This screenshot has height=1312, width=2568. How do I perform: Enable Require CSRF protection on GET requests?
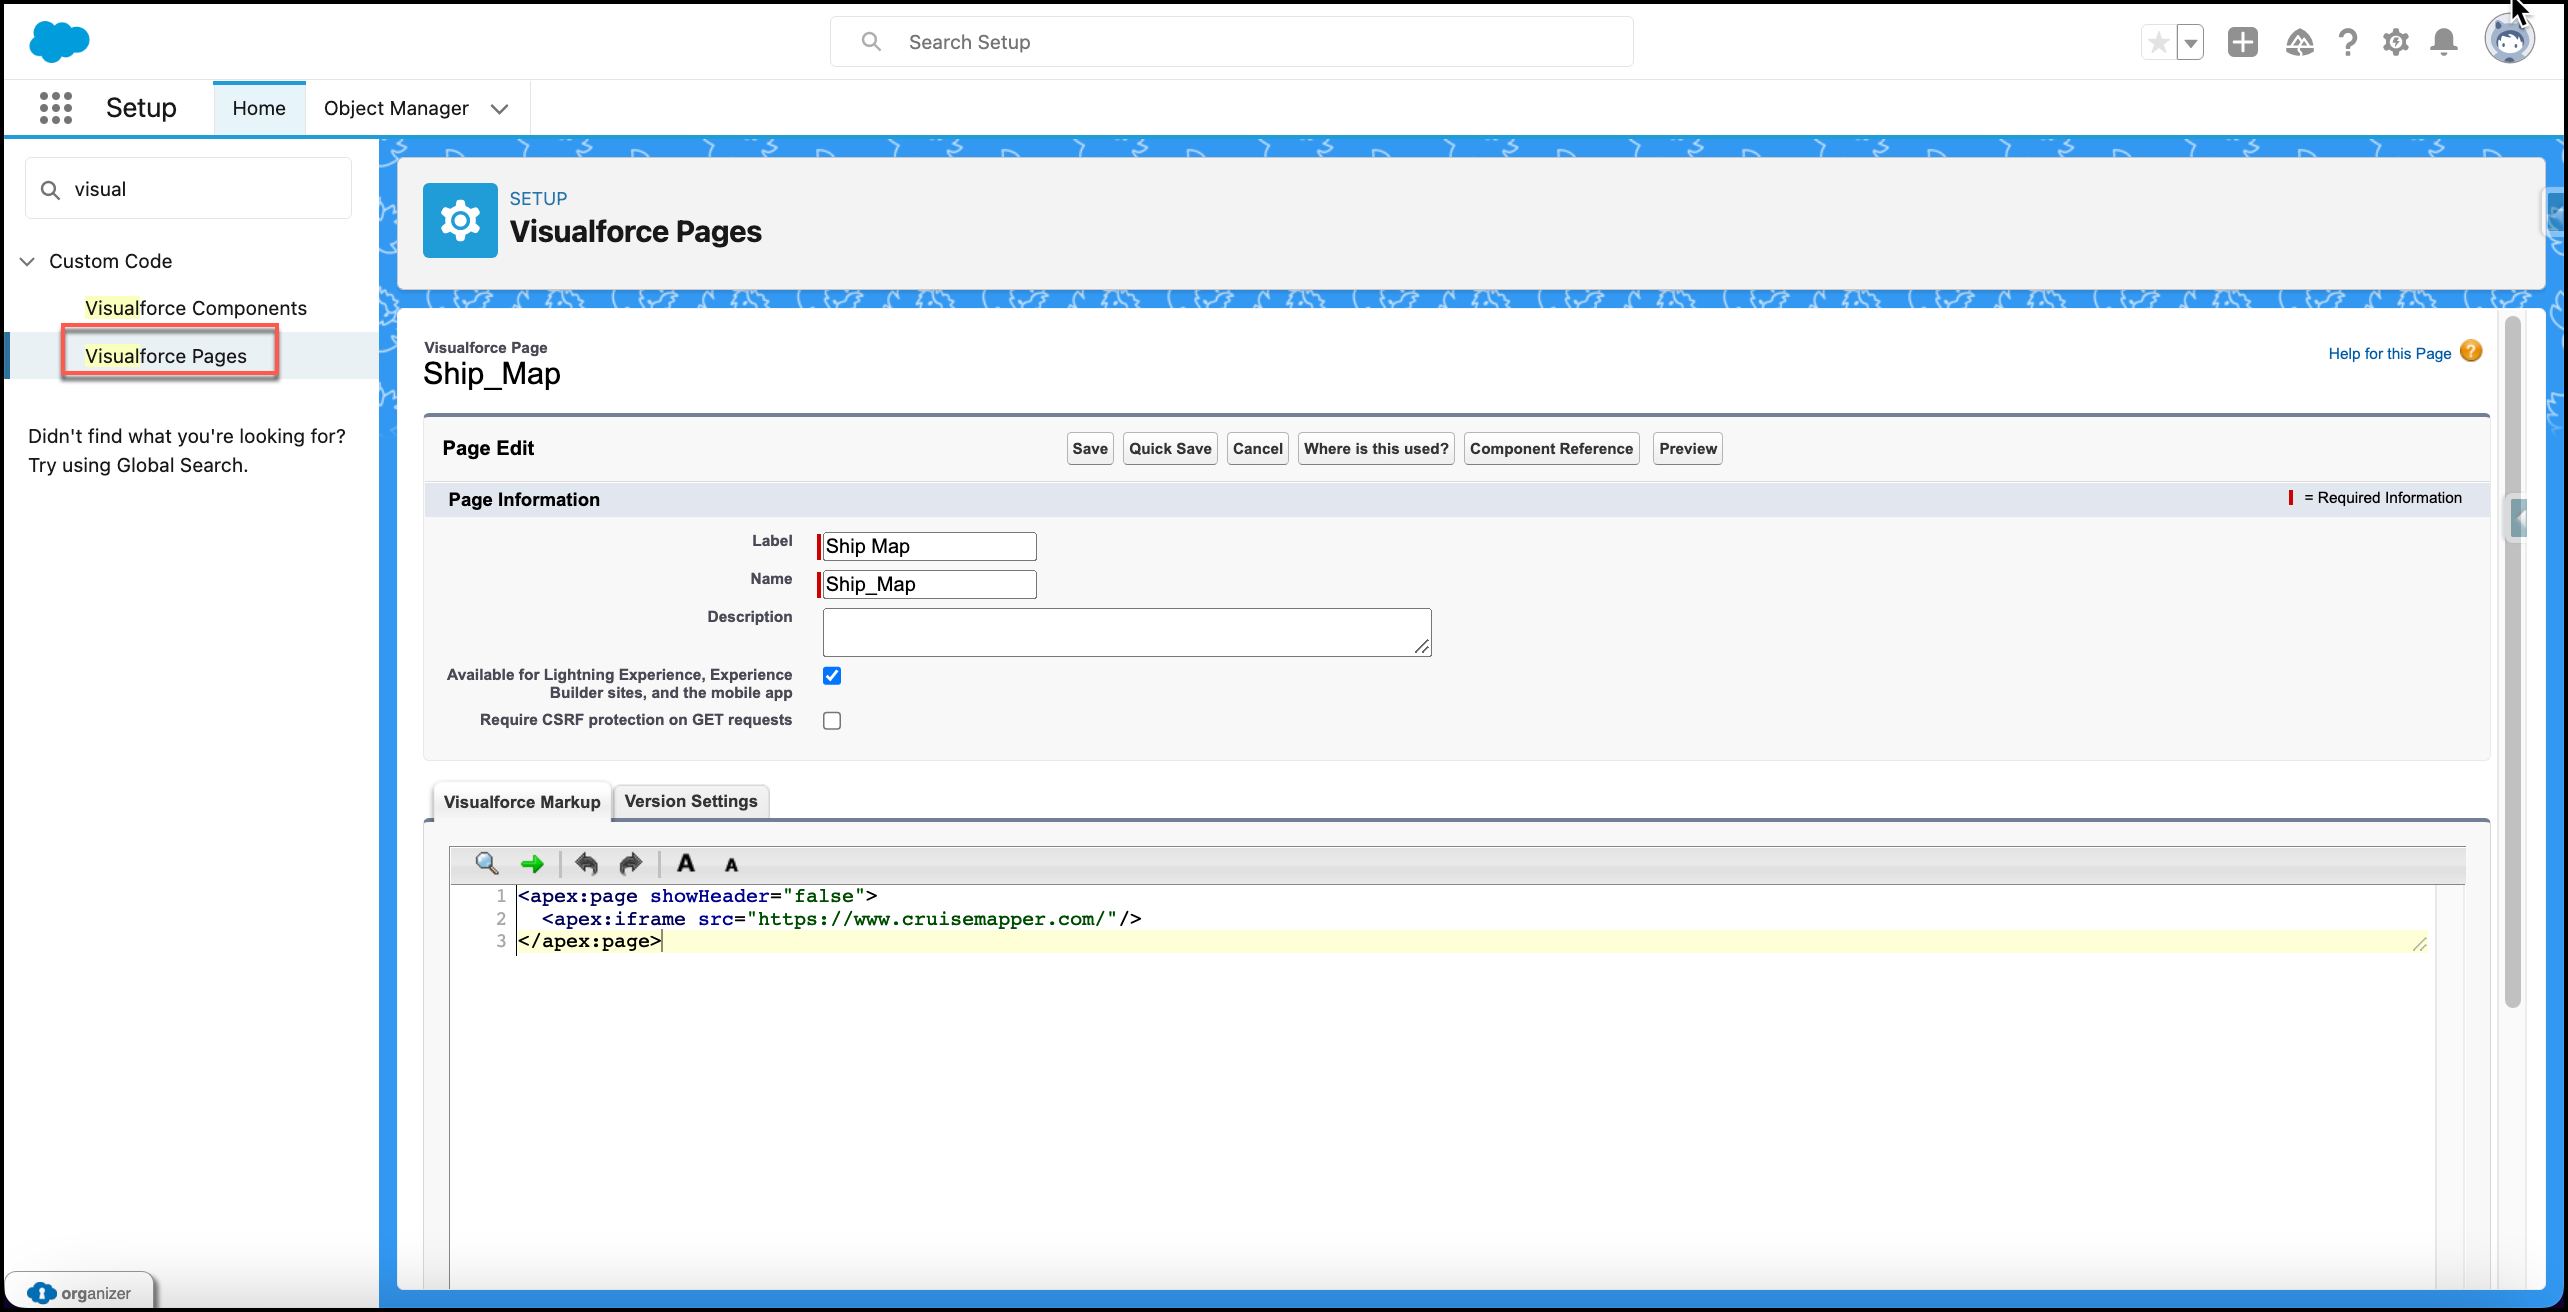coord(832,721)
